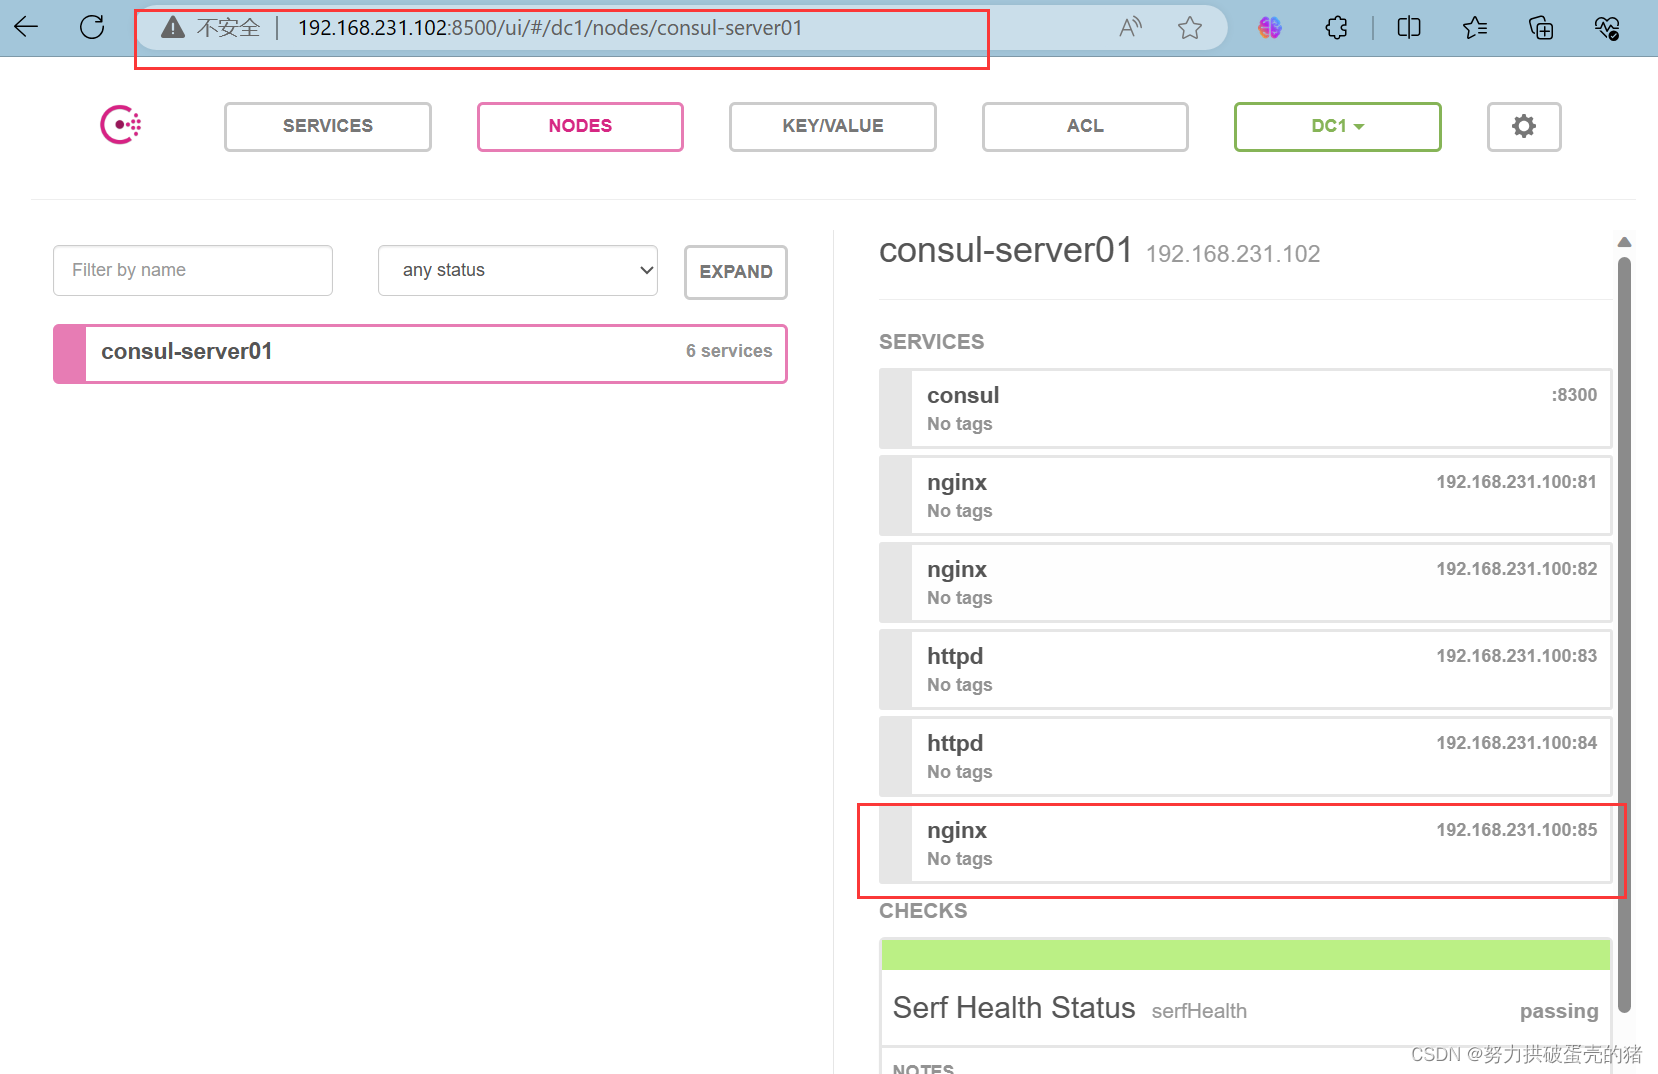Select the consul-server01 node entry
Screen dimensions: 1658x1074
tap(420, 353)
